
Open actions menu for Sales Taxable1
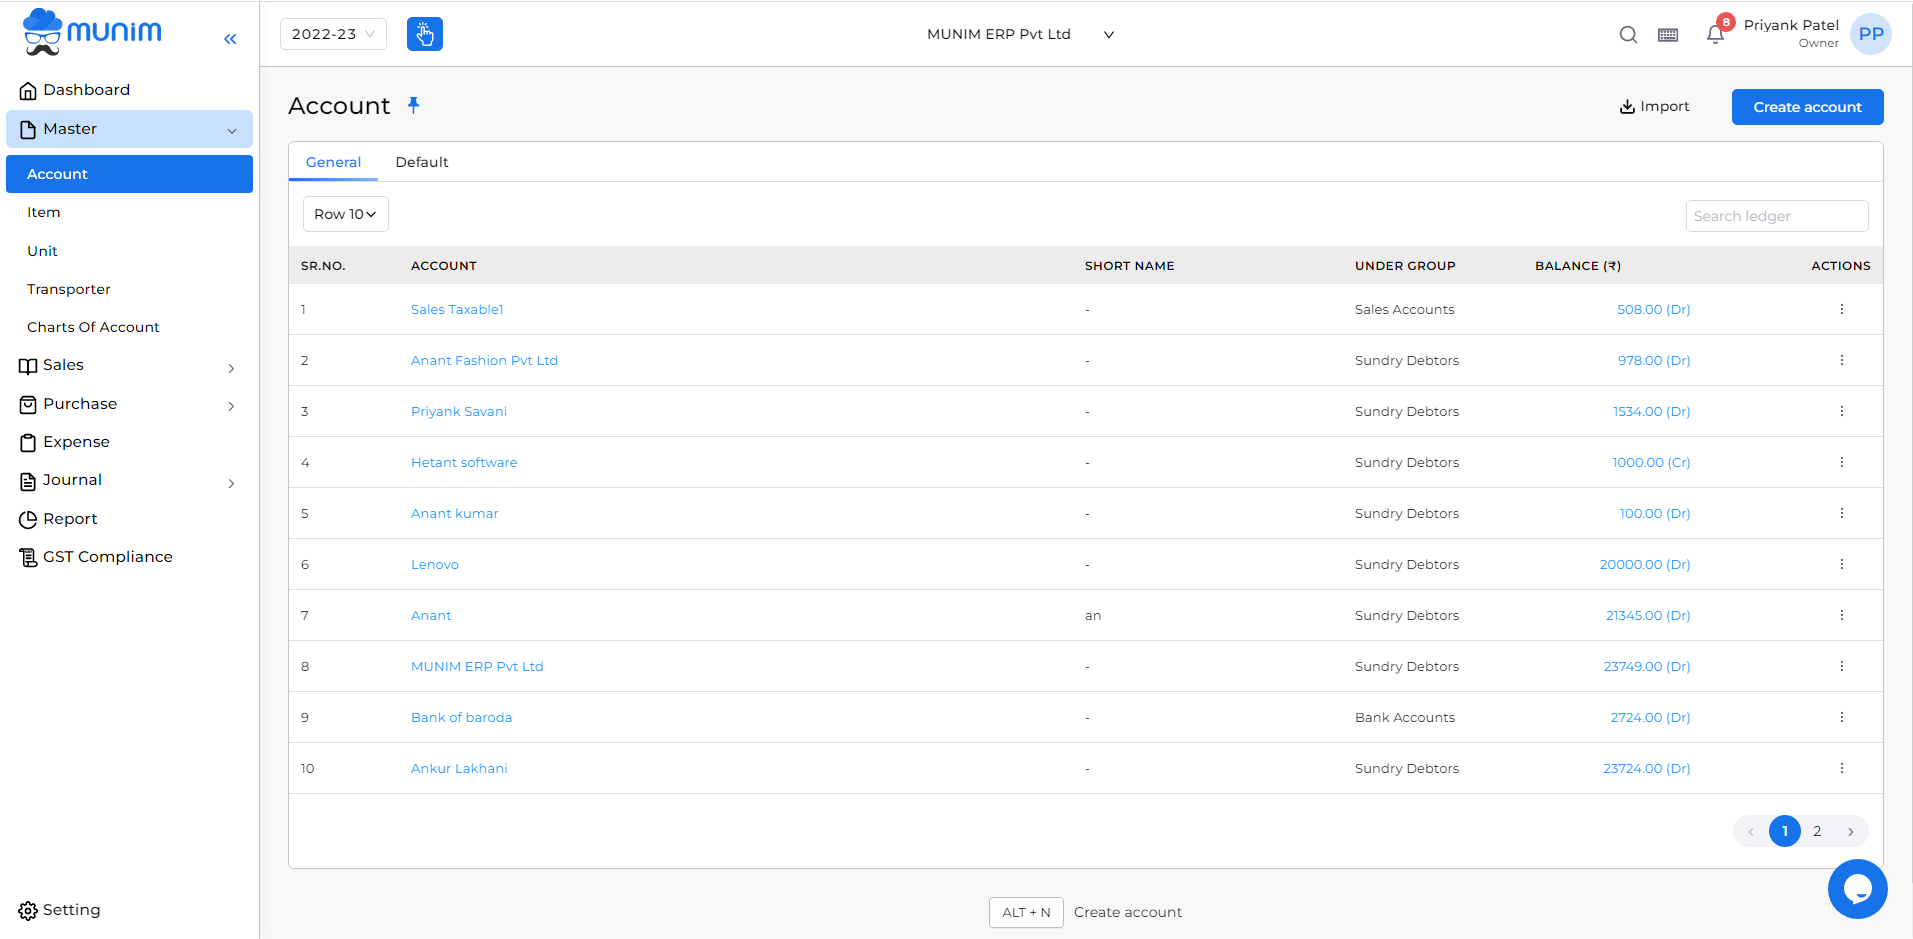[1841, 309]
